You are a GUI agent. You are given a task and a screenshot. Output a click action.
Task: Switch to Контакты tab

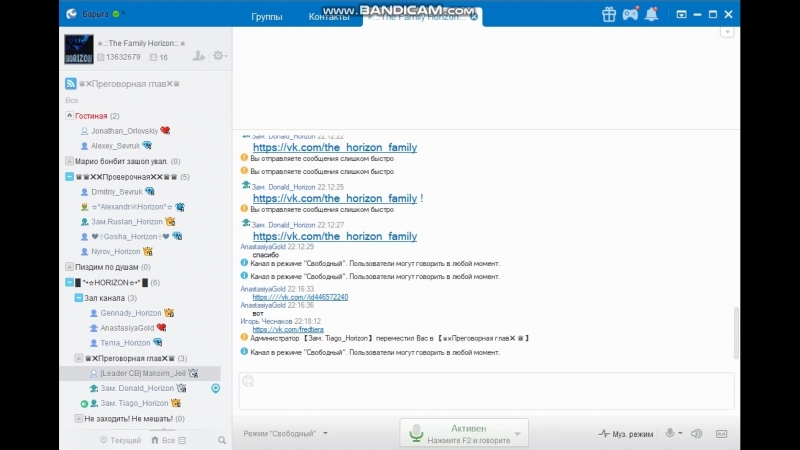tap(329, 17)
